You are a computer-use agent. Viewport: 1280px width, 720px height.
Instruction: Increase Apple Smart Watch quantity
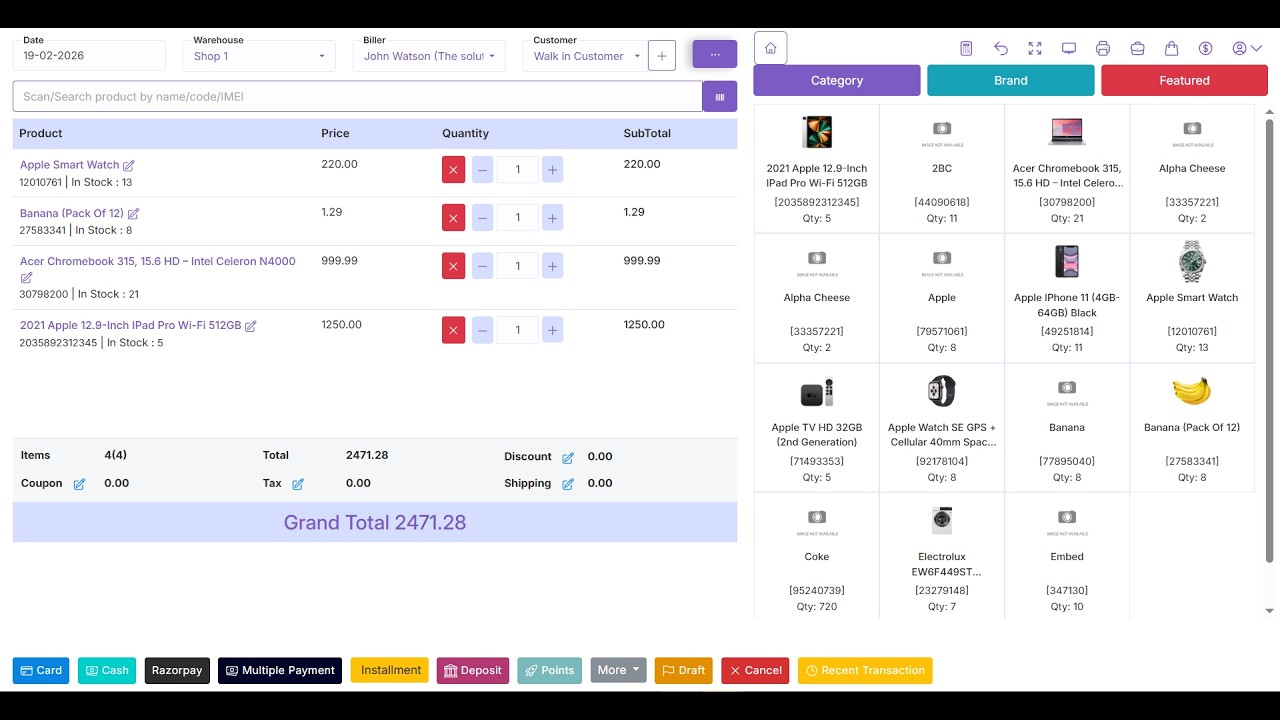(552, 170)
